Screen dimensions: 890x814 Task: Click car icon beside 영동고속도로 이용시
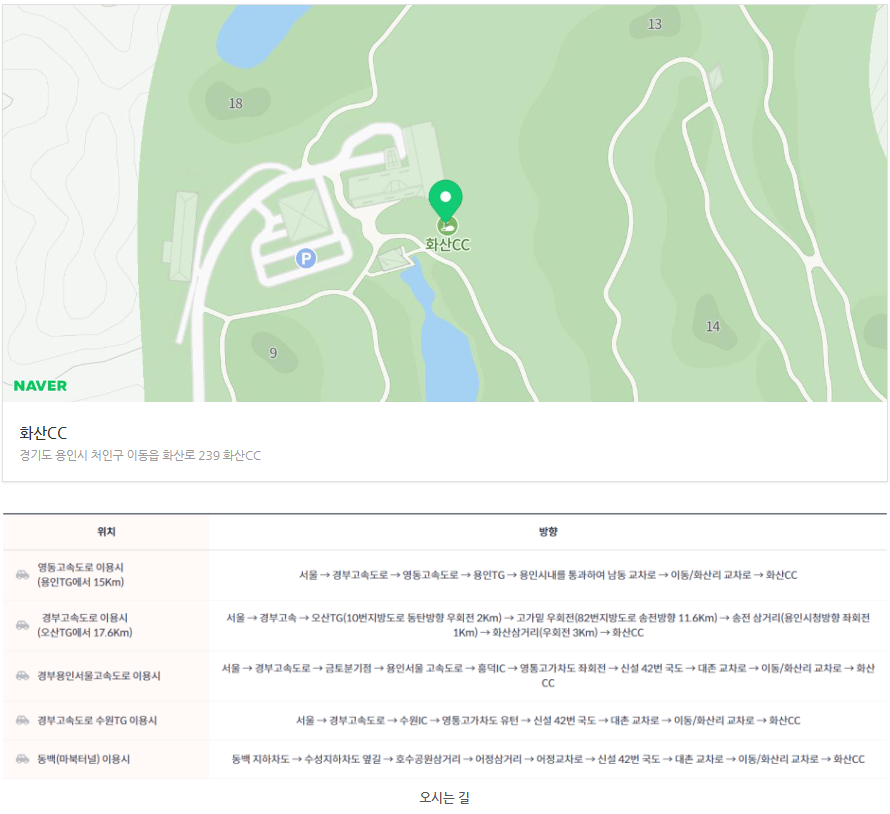pos(22,575)
